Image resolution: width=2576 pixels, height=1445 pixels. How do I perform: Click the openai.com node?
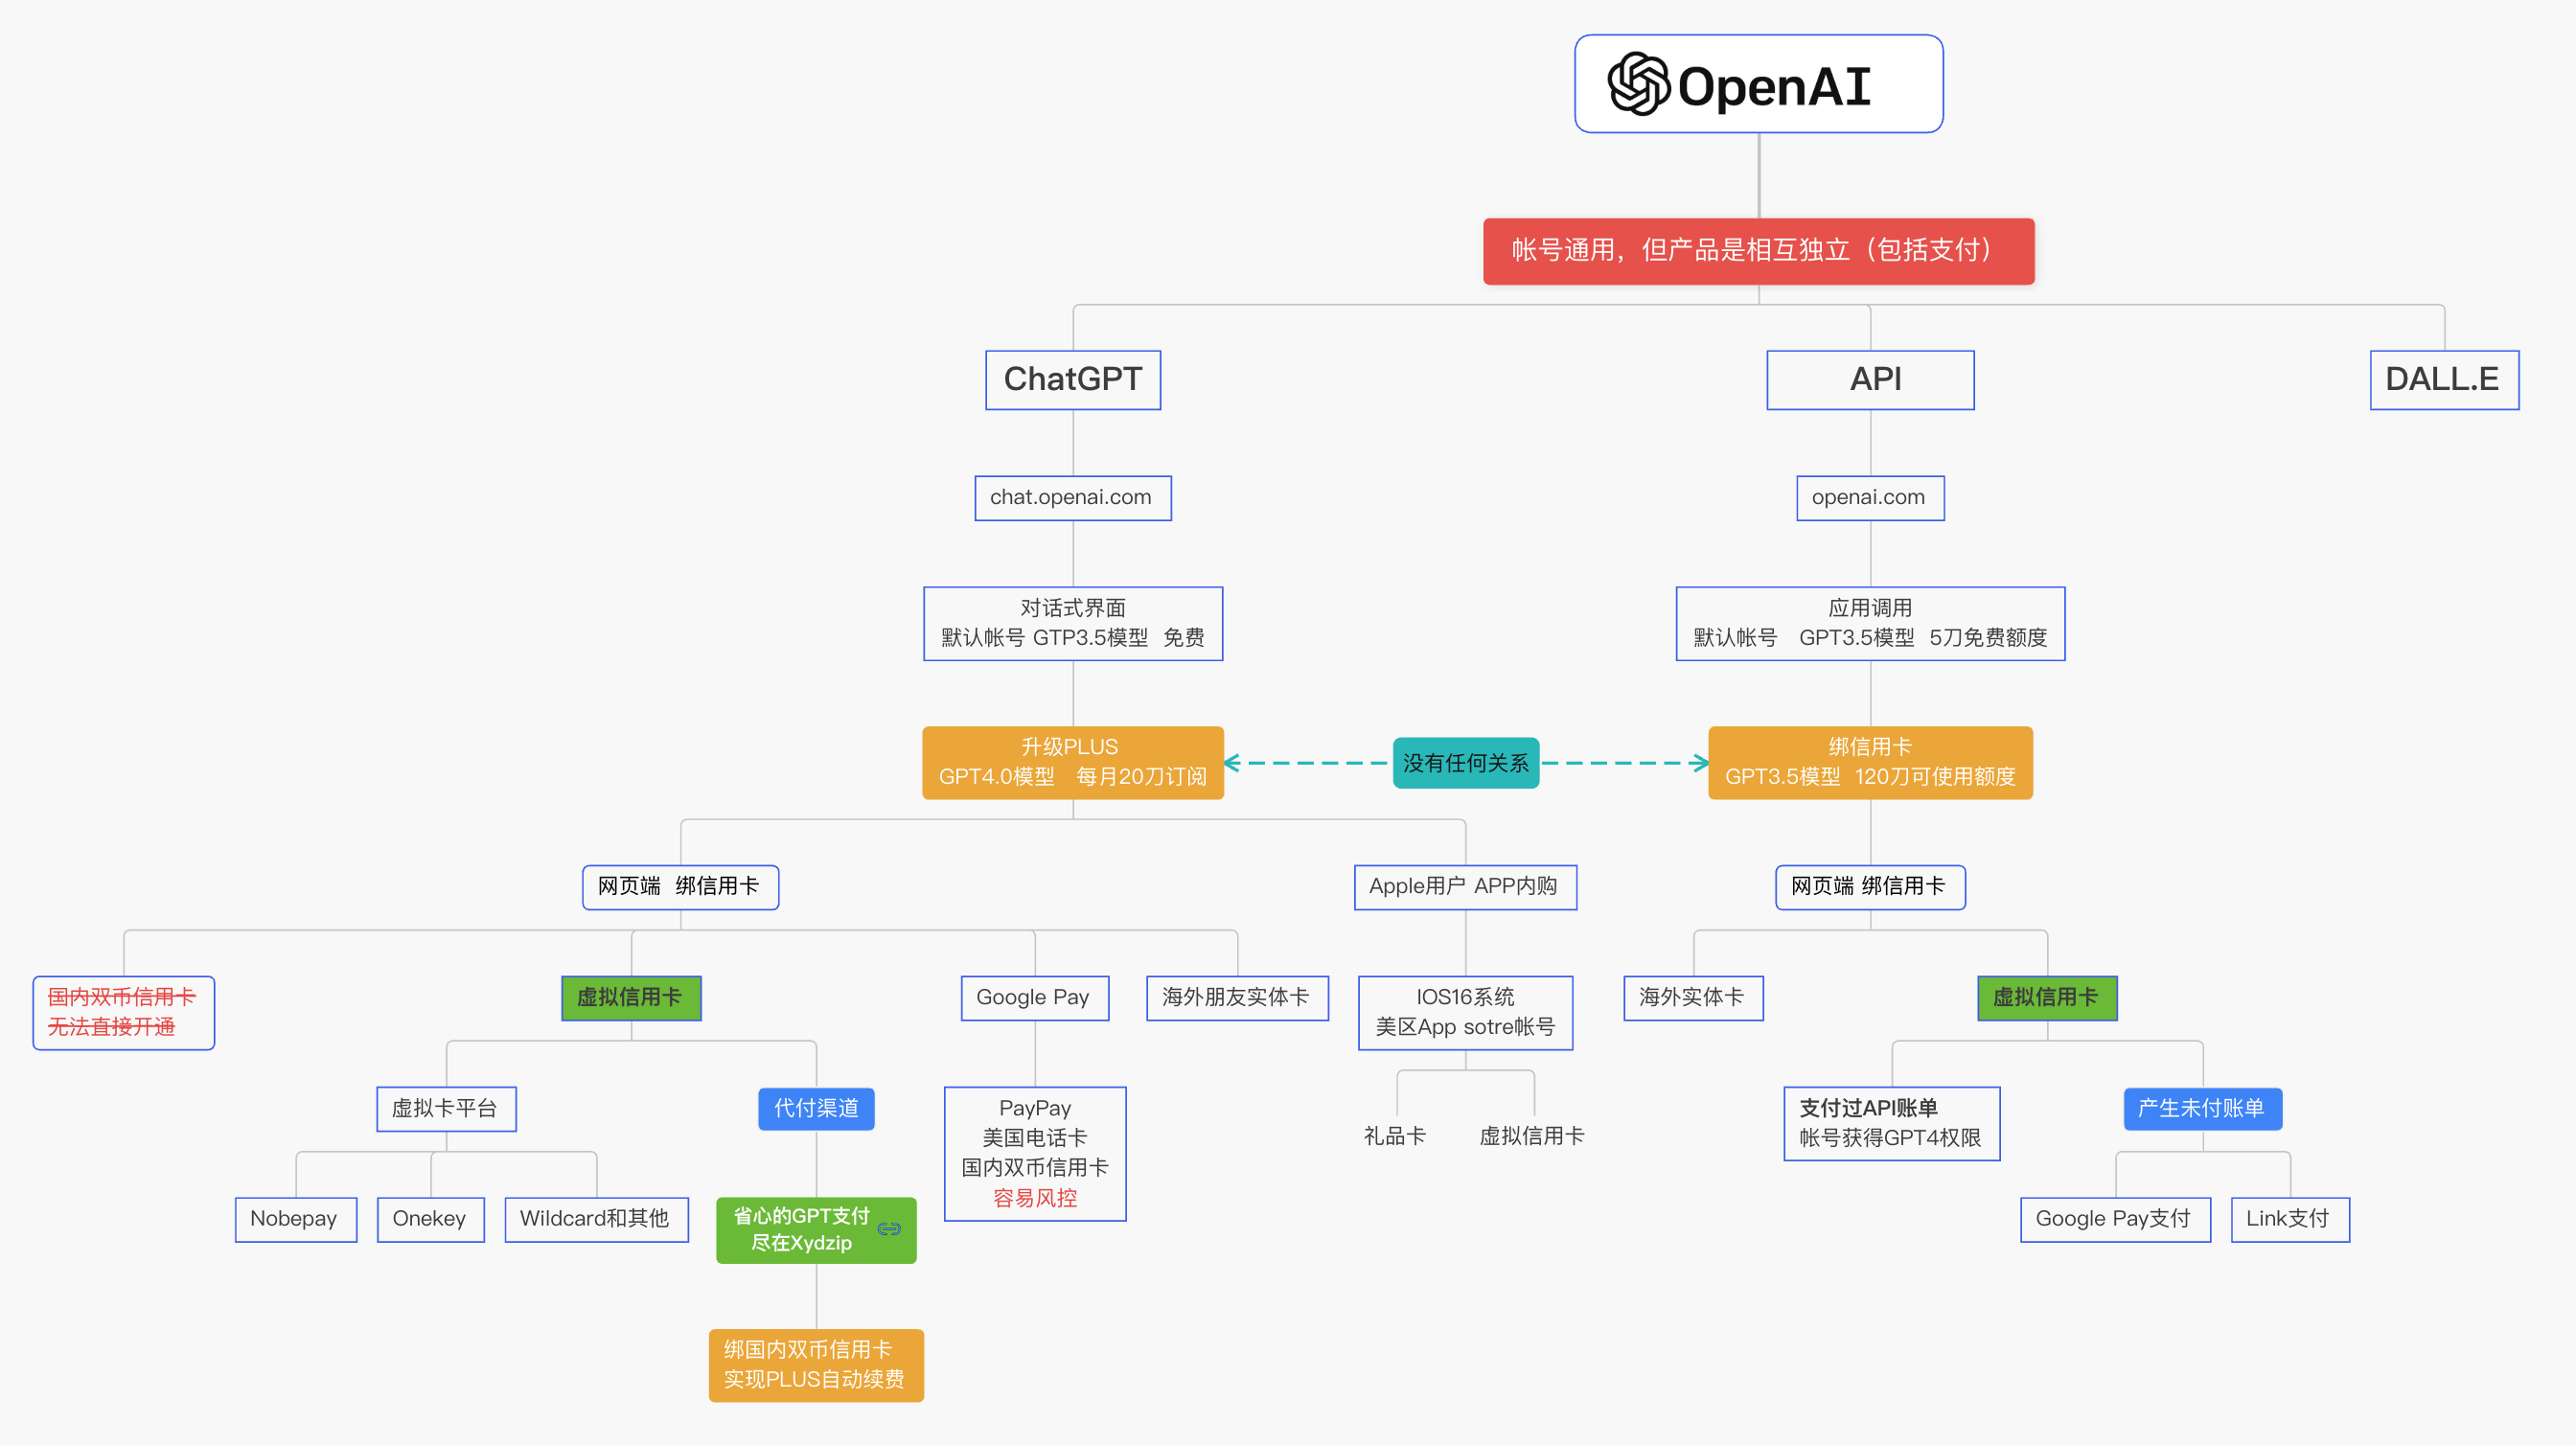click(x=1869, y=497)
